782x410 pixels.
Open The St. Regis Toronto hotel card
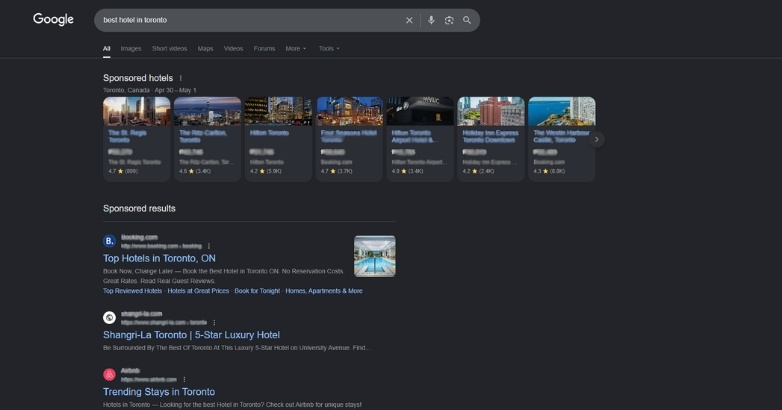[137, 139]
